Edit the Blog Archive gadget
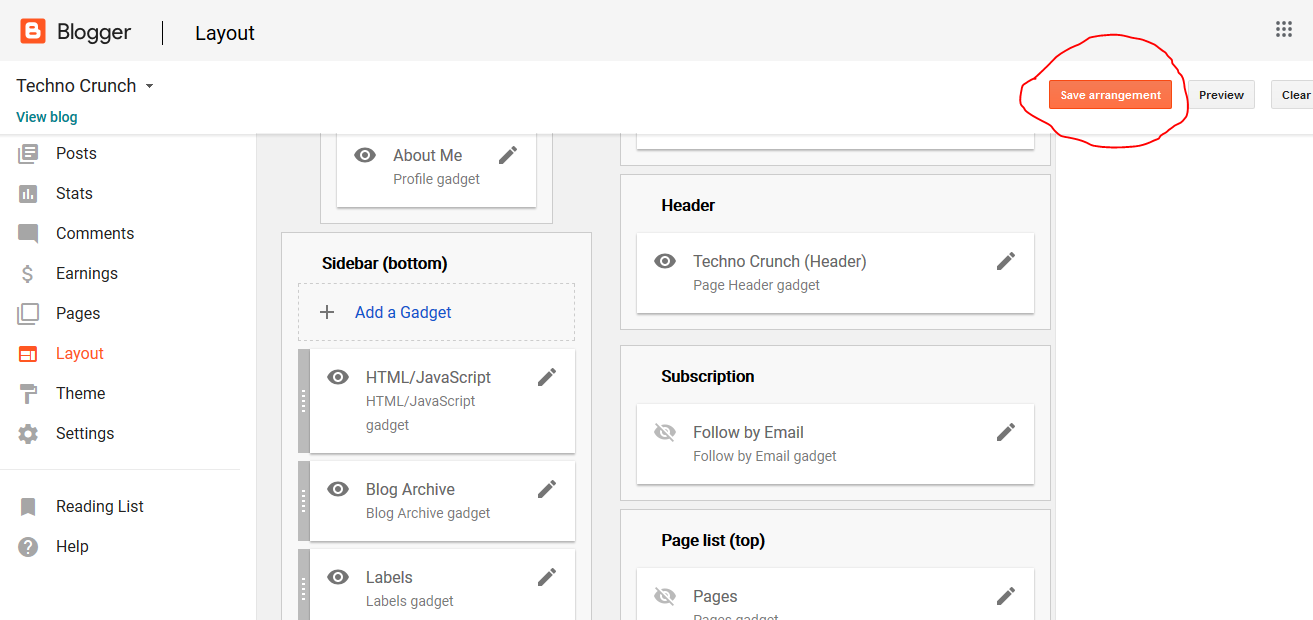This screenshot has width=1313, height=620. [x=547, y=489]
